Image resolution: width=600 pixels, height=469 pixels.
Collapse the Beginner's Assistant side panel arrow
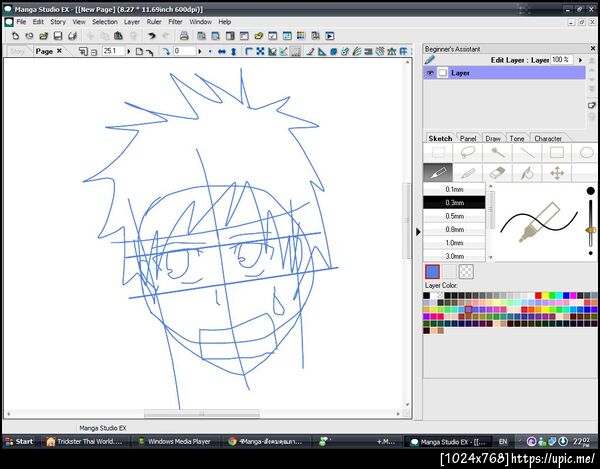tap(418, 231)
